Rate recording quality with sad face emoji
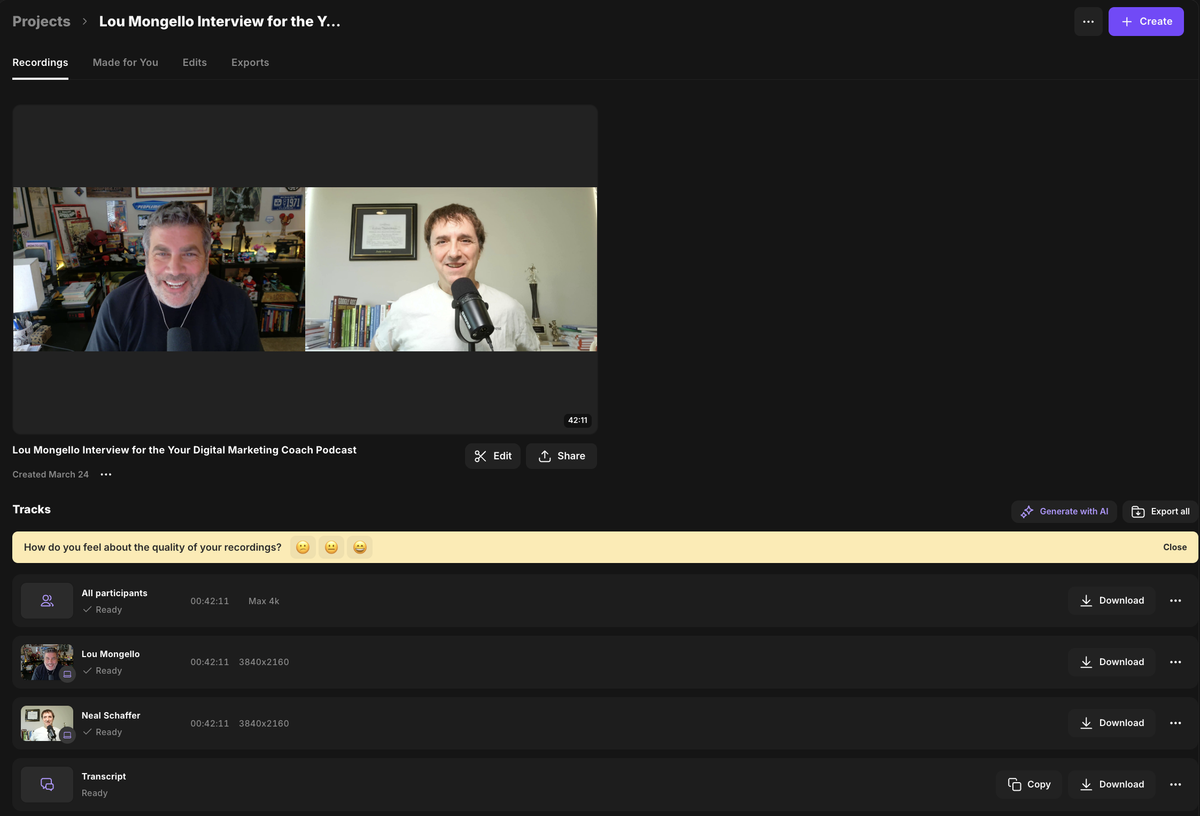This screenshot has width=1200, height=816. (303, 547)
